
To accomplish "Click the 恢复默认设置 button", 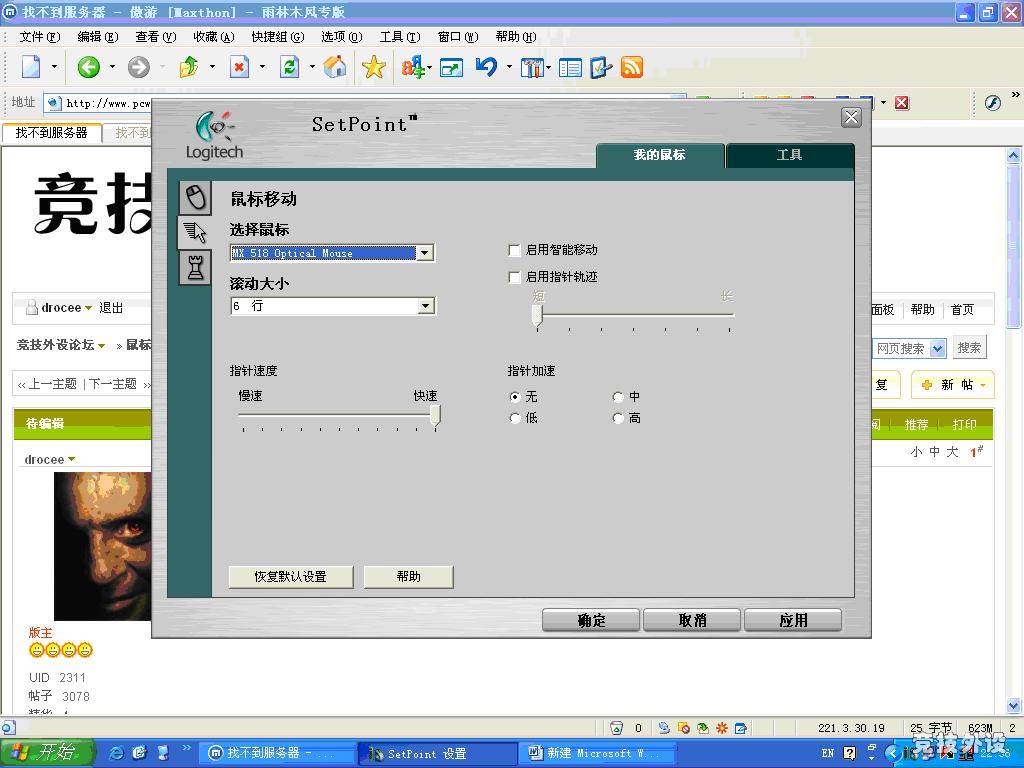I will point(291,577).
